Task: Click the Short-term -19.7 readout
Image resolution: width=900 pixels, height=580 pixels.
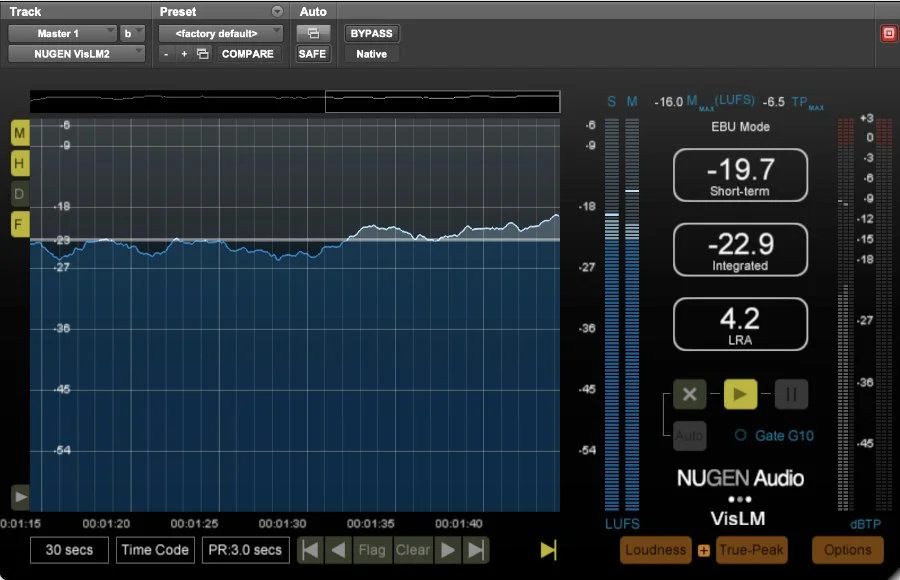Action: point(740,175)
